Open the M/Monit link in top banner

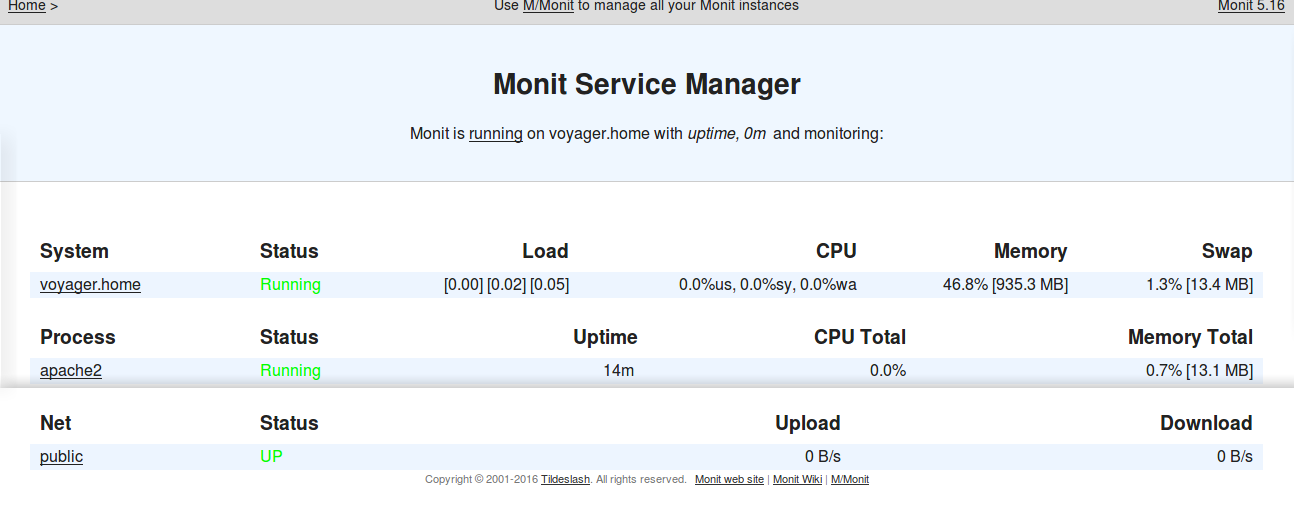pyautogui.click(x=548, y=6)
